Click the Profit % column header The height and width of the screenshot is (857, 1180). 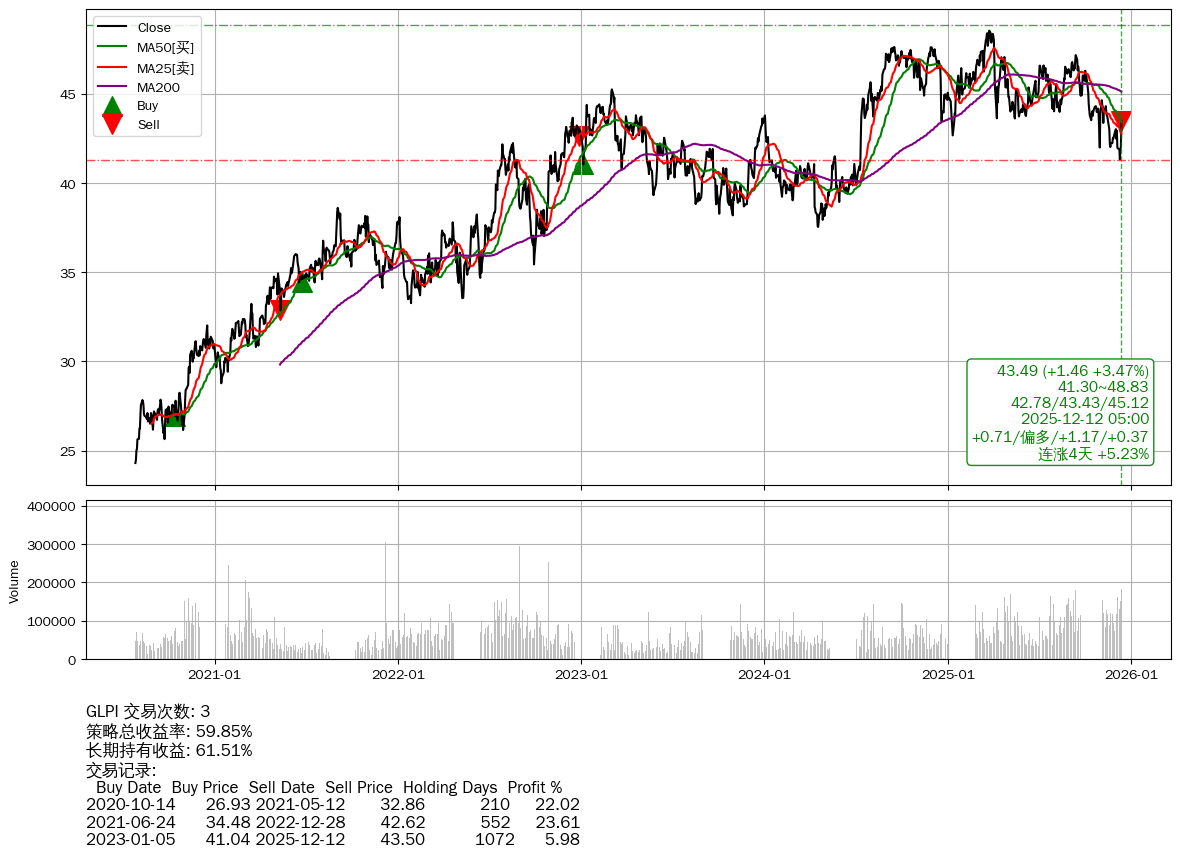(x=534, y=787)
